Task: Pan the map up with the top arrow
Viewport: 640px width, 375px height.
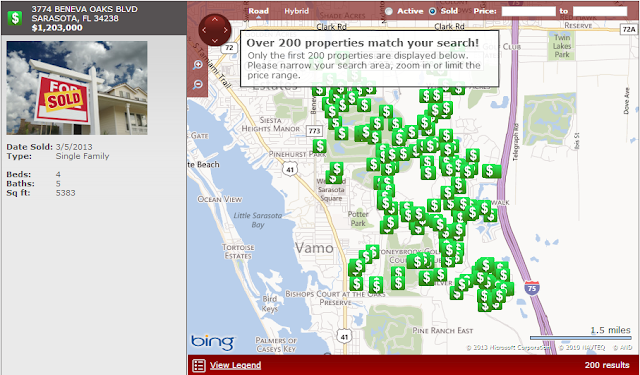Action: (x=215, y=19)
